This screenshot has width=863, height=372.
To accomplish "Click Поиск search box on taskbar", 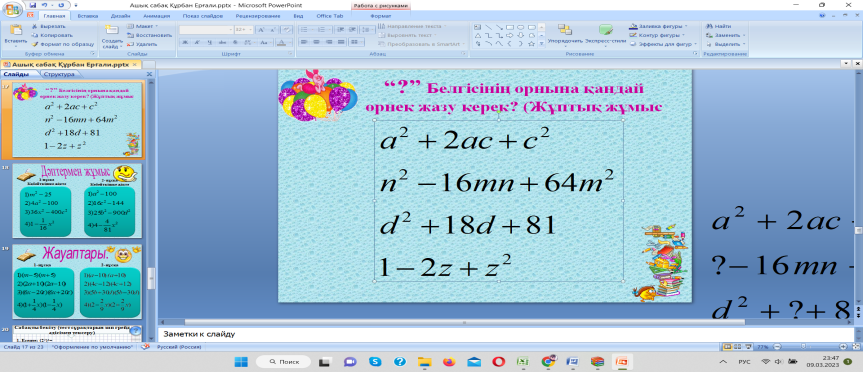I will (283, 361).
